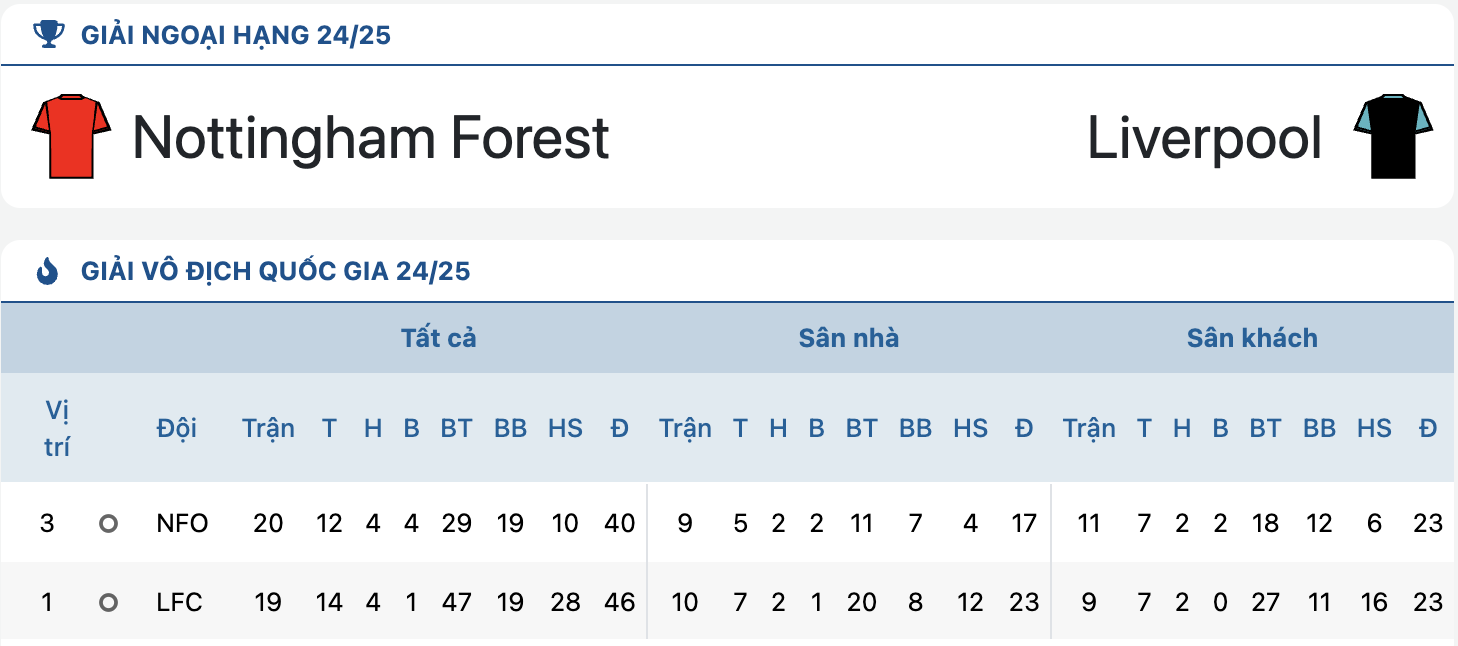Click the LFC team abbreviation in table

coord(180,602)
